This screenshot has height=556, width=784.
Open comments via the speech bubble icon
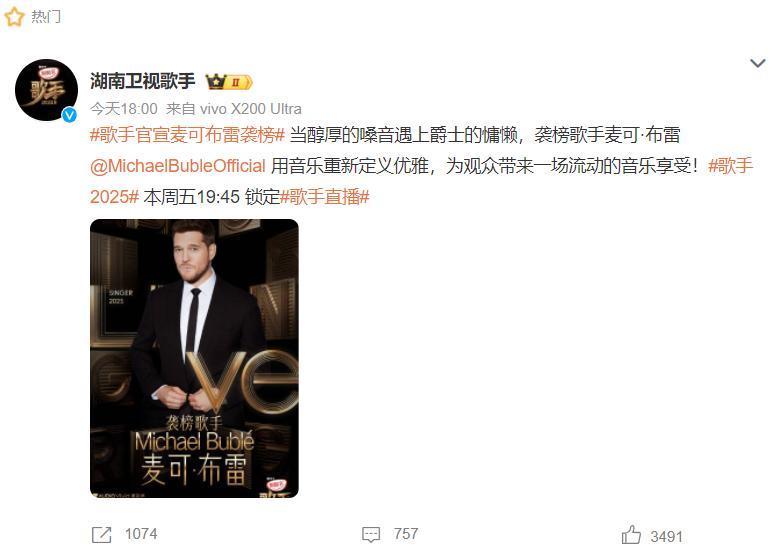tap(371, 534)
